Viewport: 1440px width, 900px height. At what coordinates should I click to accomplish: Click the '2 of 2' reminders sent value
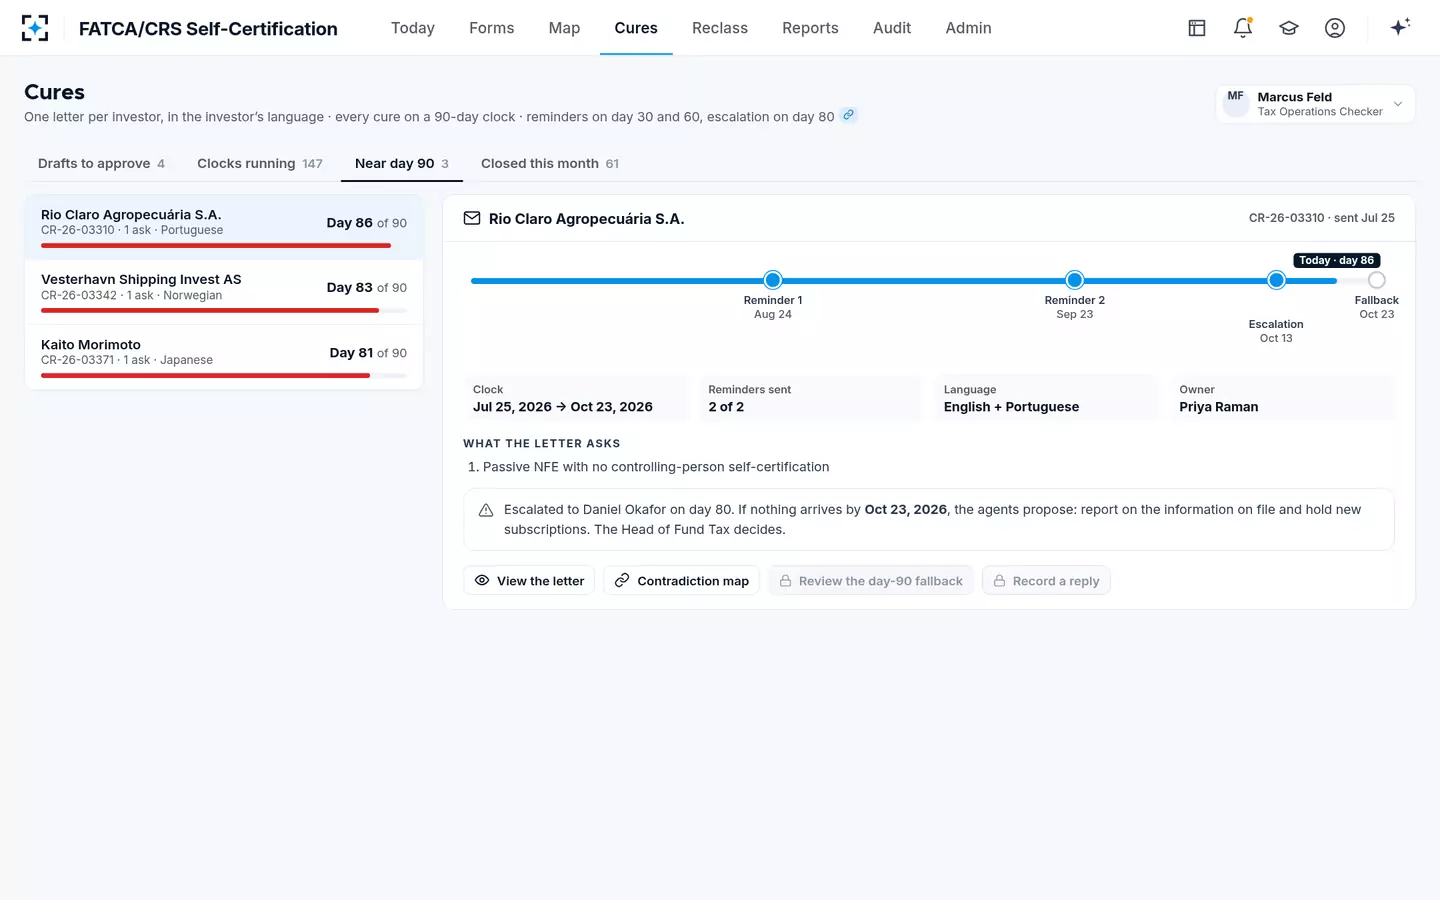[726, 407]
